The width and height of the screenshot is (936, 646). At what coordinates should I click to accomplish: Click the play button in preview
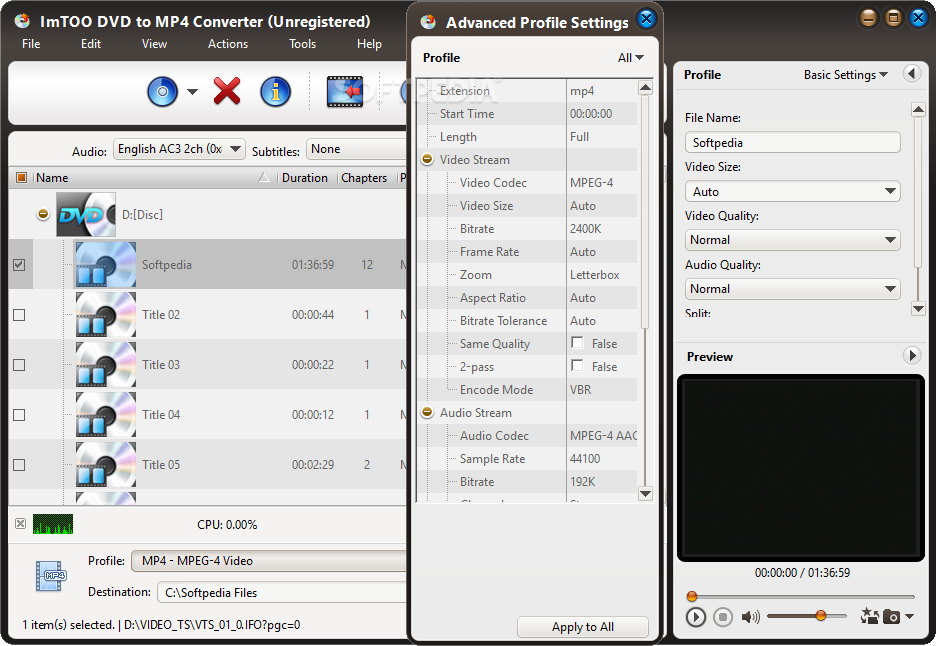pyautogui.click(x=695, y=617)
